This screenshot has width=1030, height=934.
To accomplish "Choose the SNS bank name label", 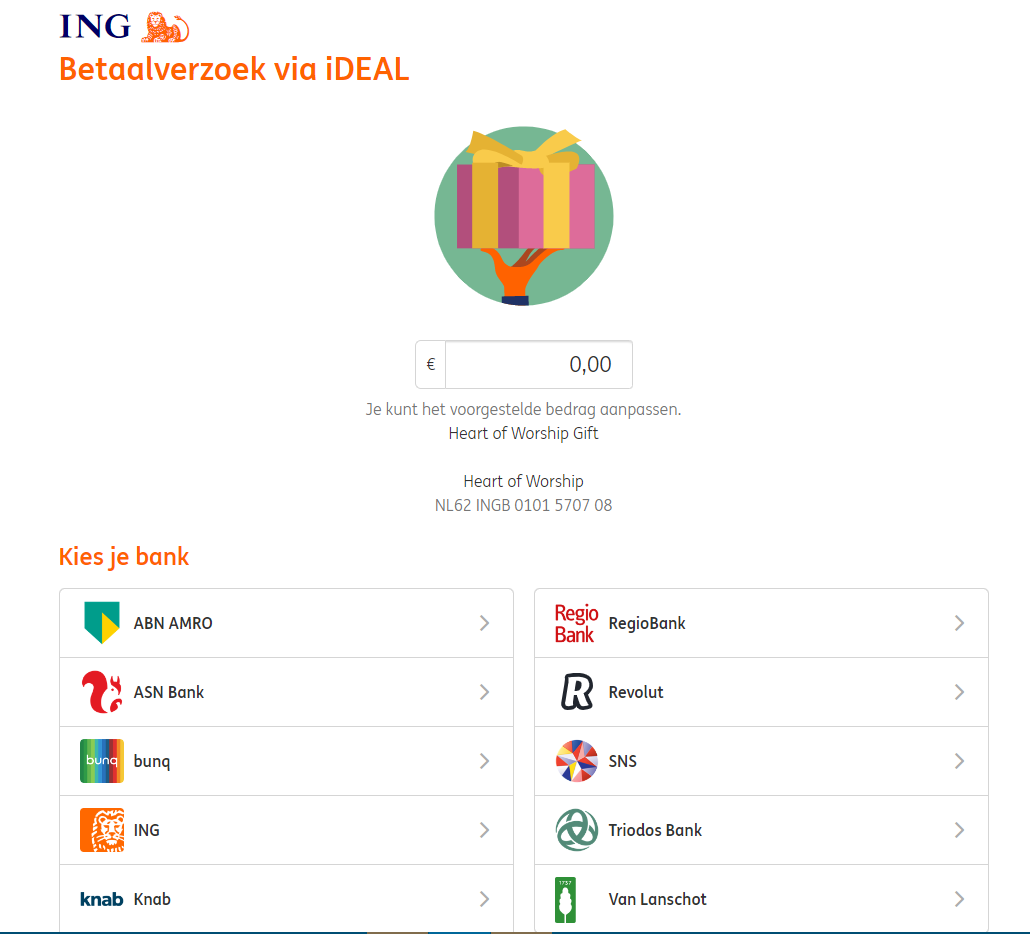I will (622, 761).
